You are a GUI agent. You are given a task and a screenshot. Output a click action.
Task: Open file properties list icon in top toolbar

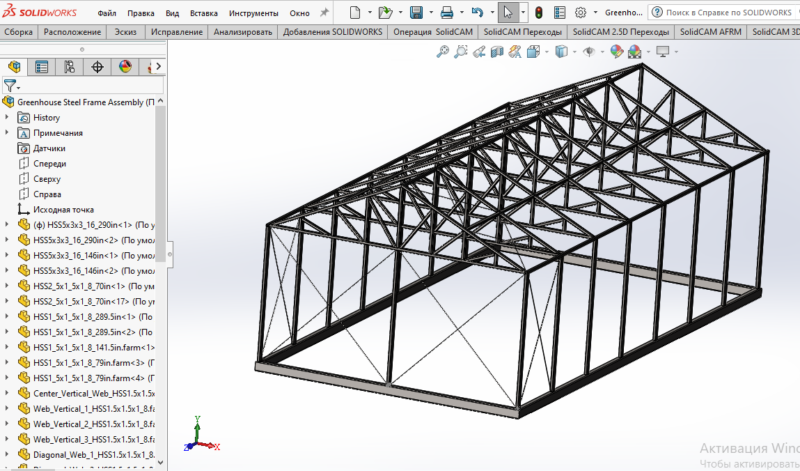point(560,12)
